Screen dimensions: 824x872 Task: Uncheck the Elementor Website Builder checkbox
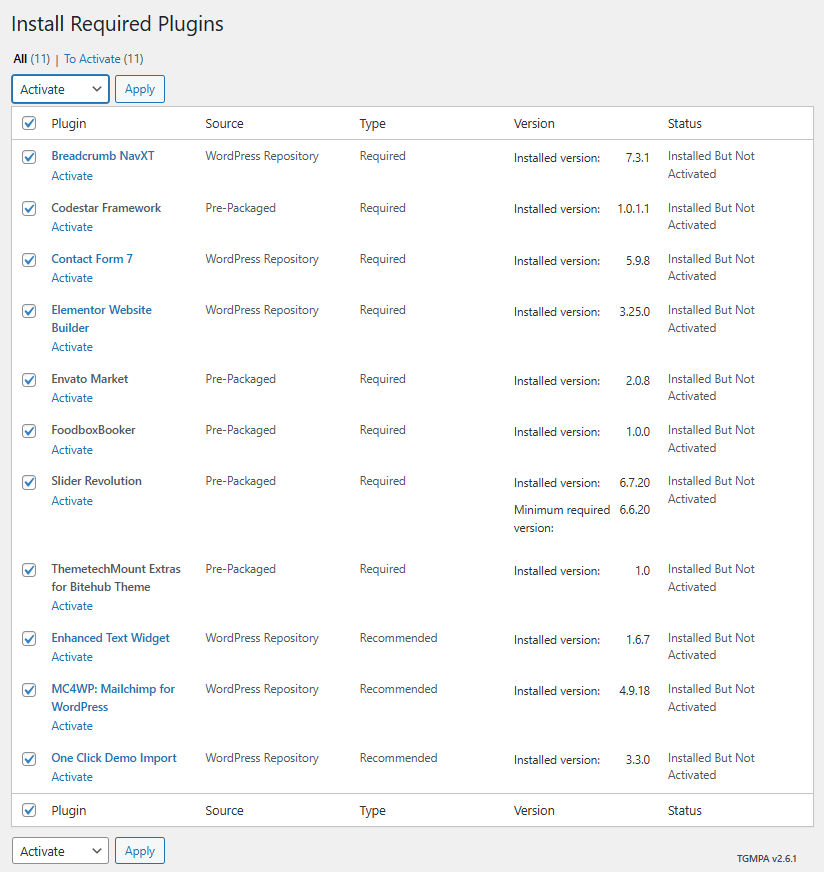point(29,311)
